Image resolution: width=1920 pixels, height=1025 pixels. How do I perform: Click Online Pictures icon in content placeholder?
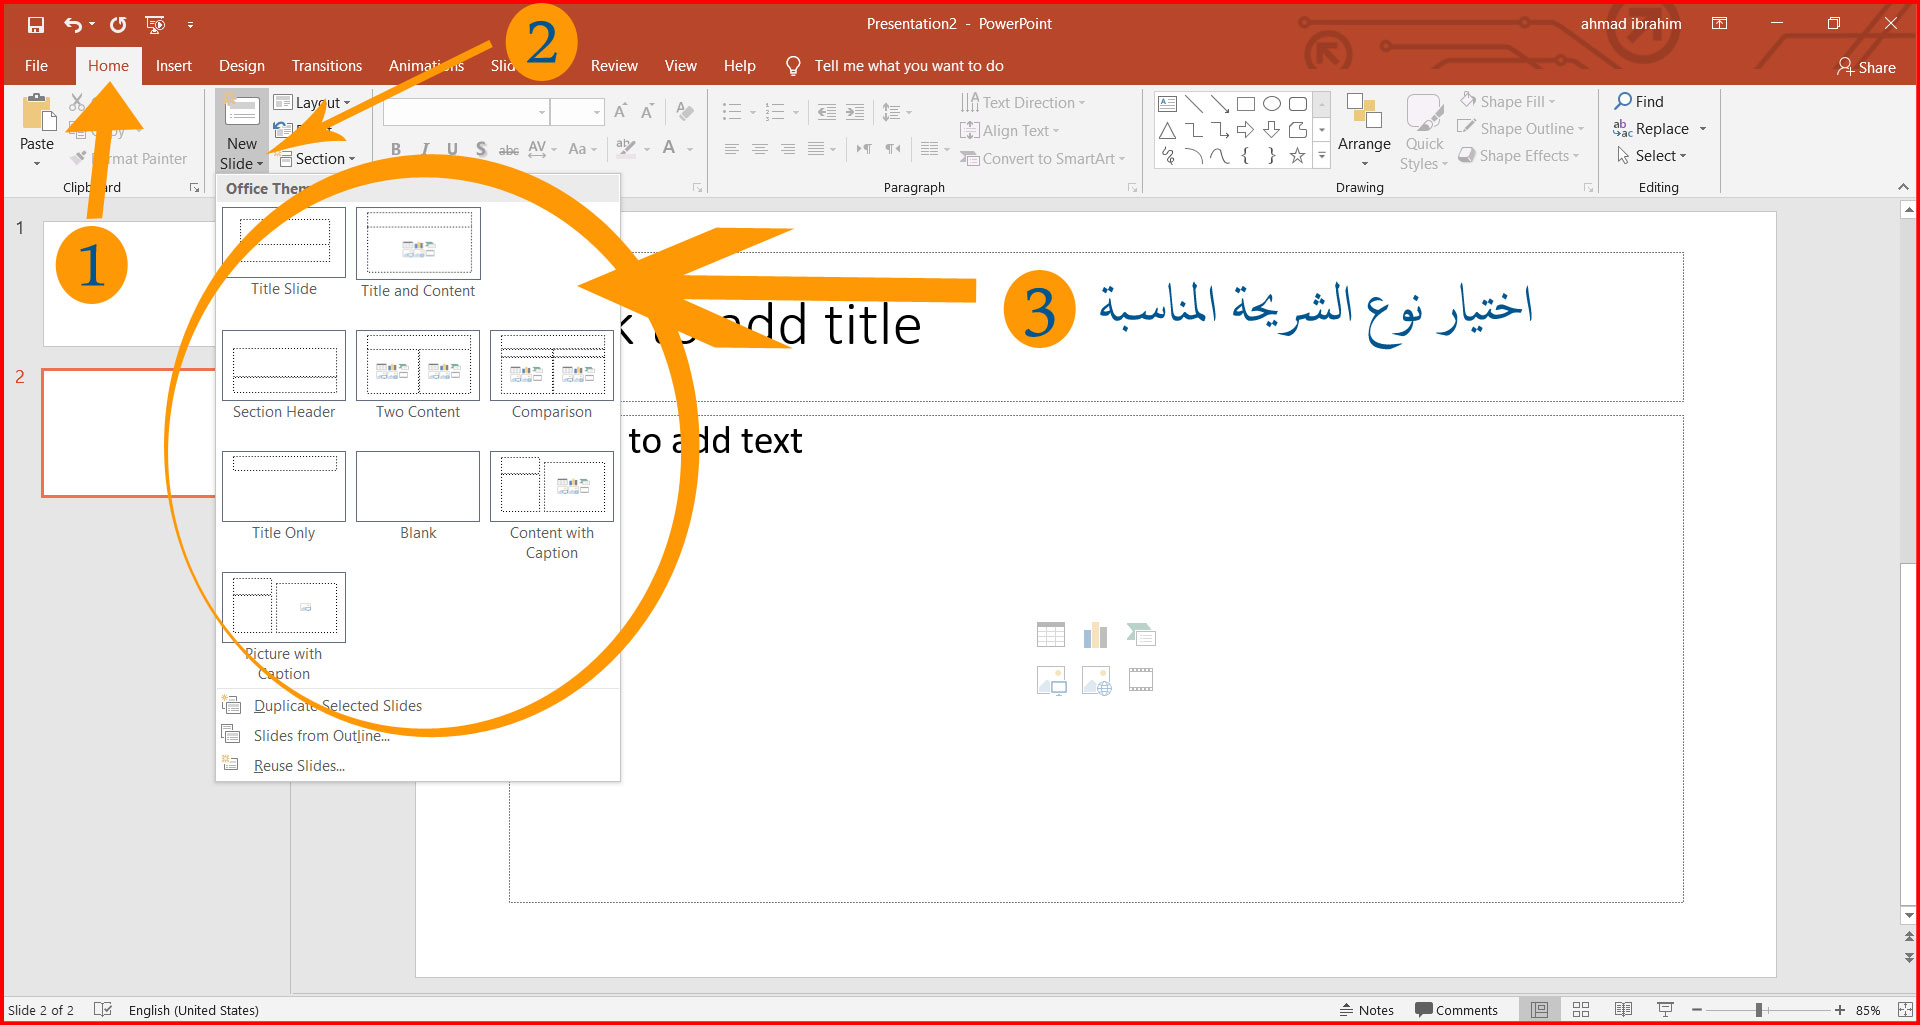[x=1096, y=680]
